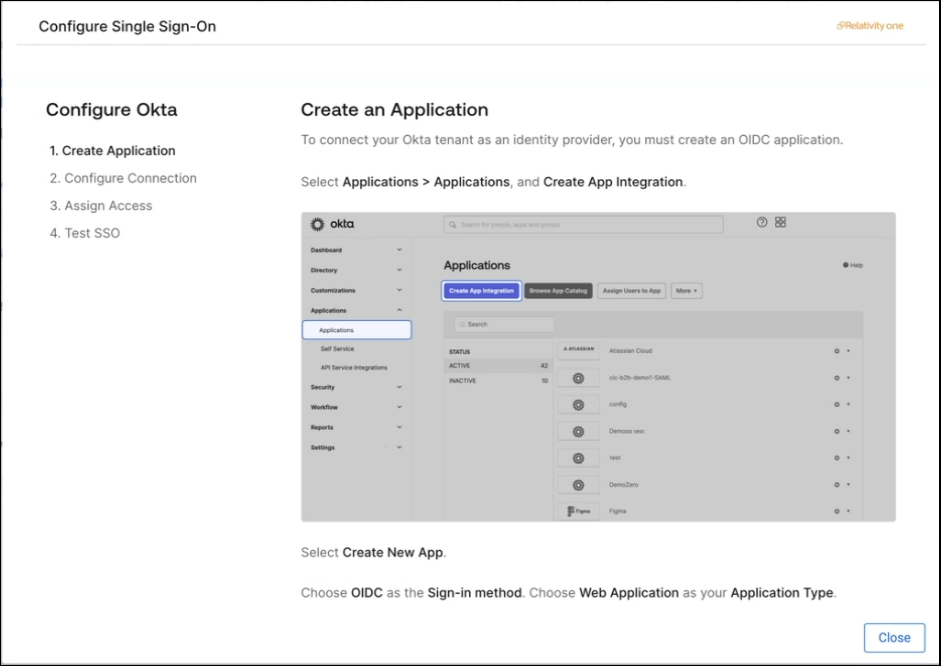941x666 pixels.
Task: Click the Create App Integration button
Action: point(481,291)
